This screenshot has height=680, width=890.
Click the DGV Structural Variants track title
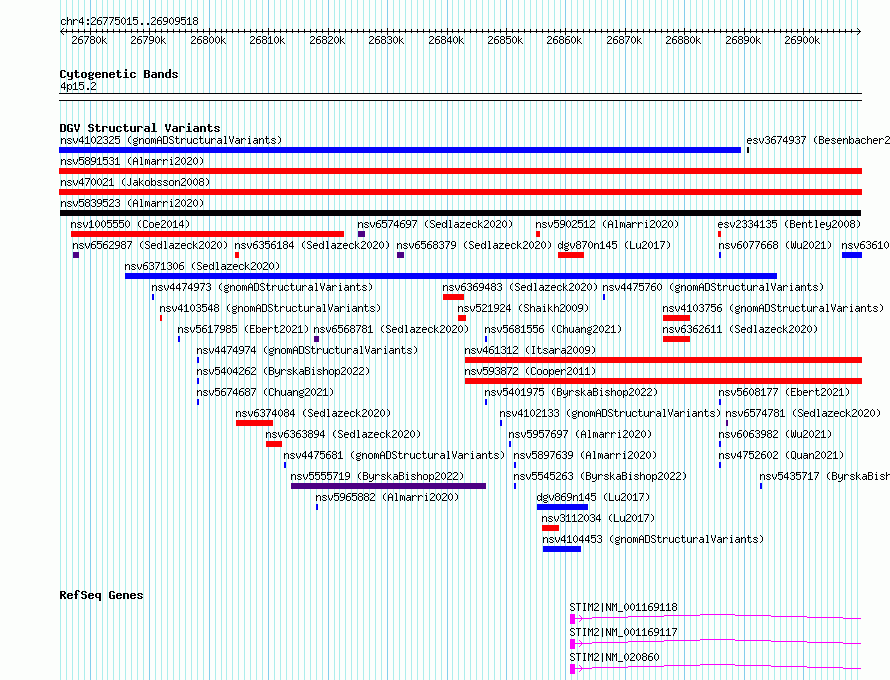(x=140, y=128)
